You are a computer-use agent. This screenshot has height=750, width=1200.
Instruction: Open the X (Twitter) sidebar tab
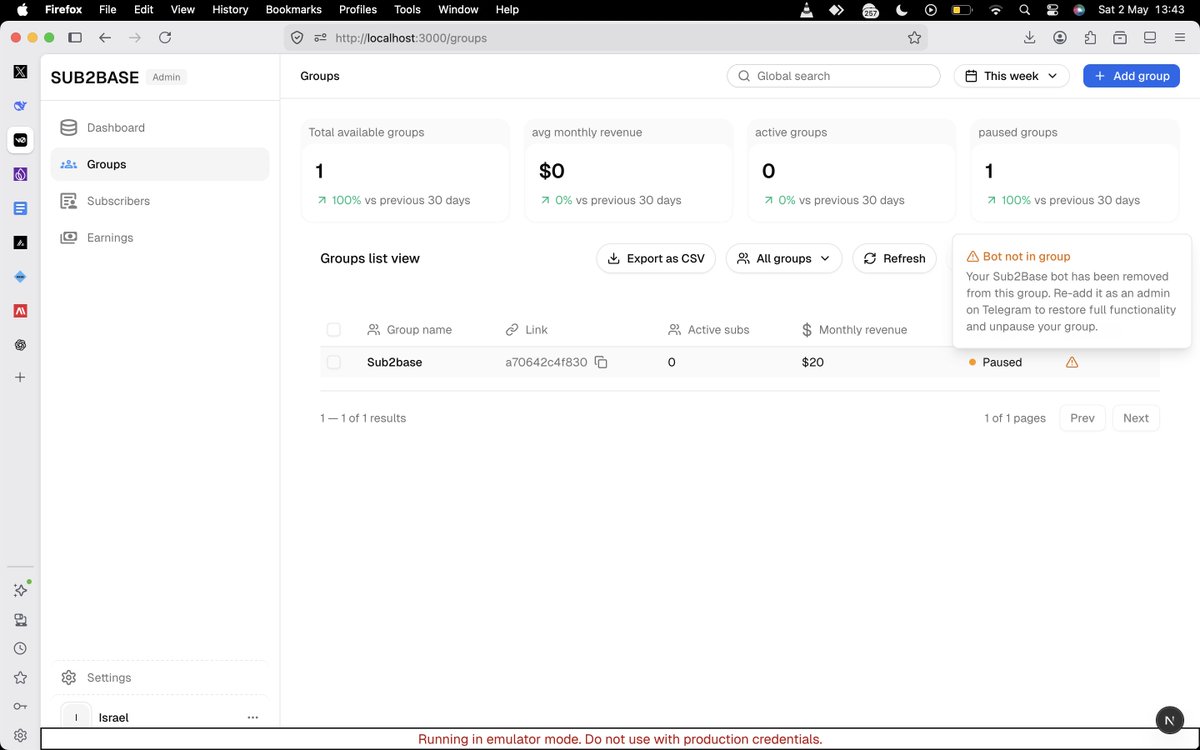tap(20, 72)
